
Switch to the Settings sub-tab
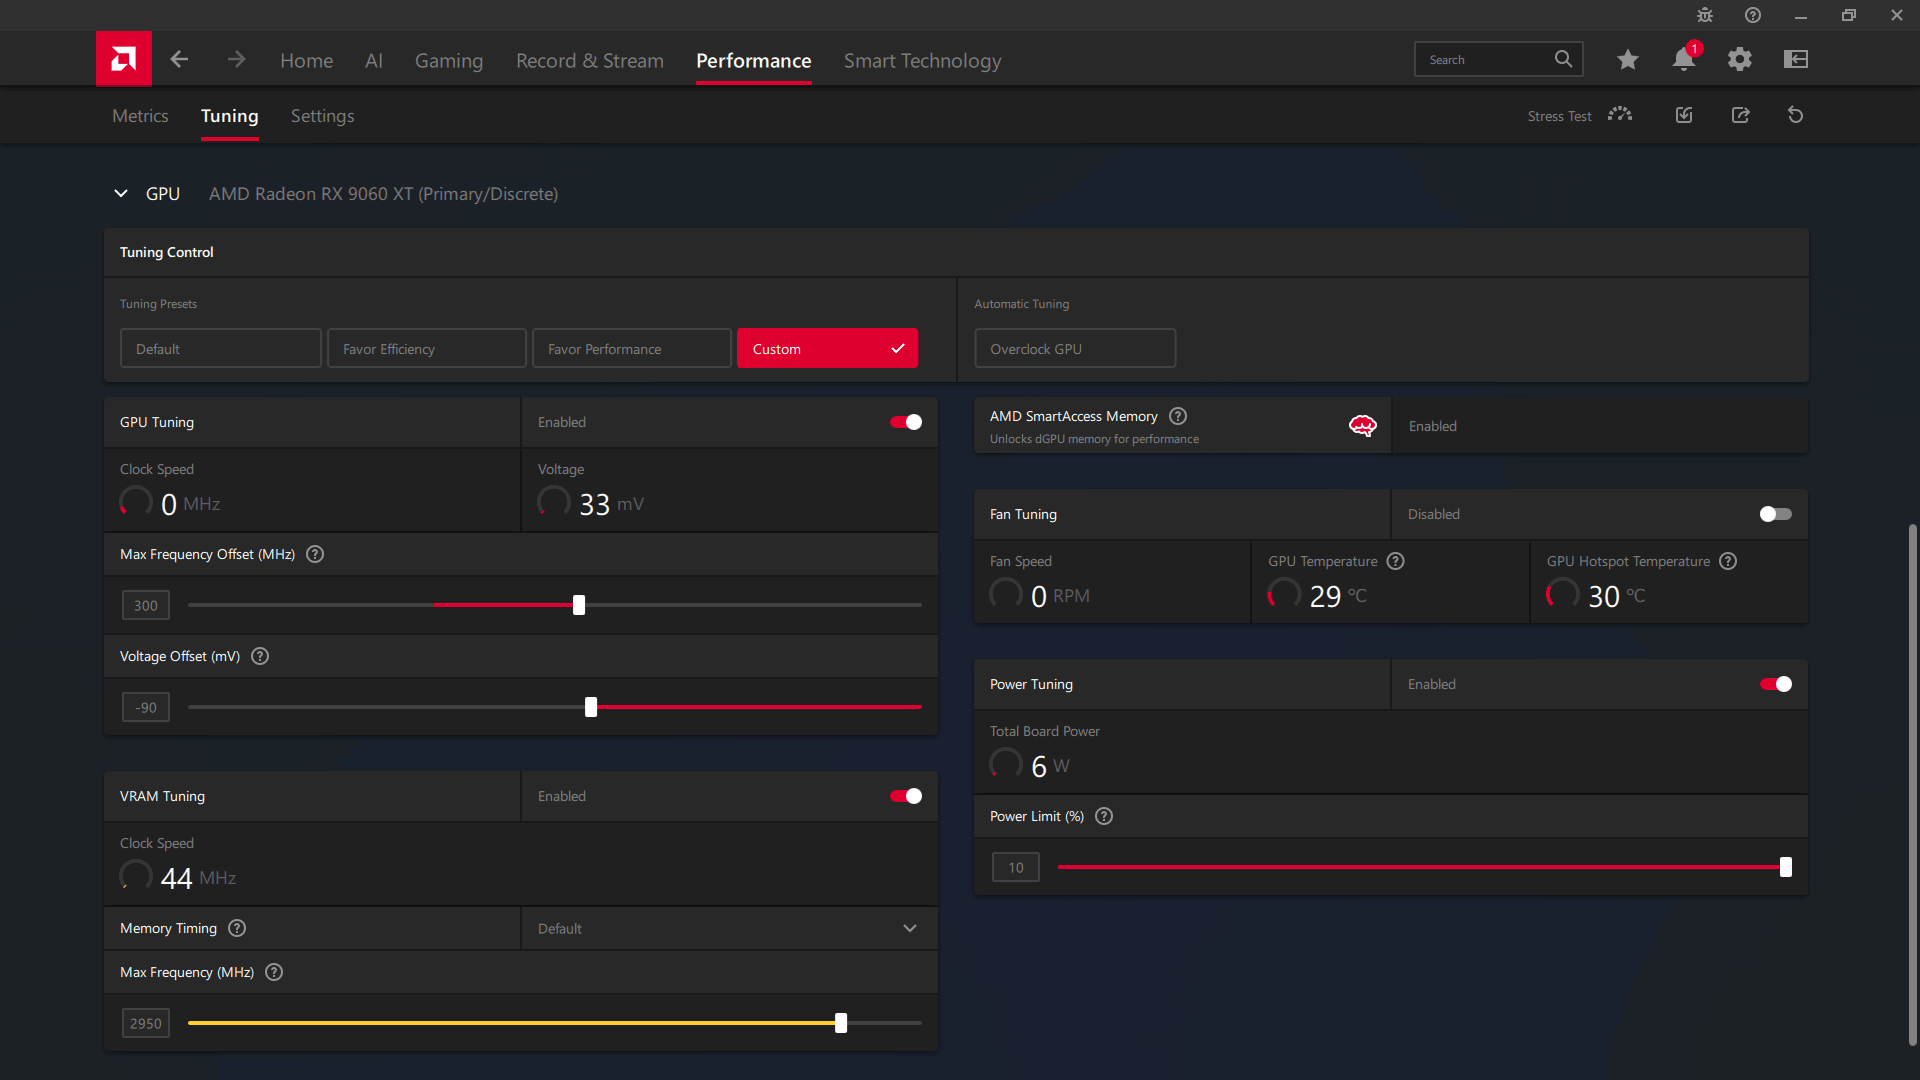[322, 116]
